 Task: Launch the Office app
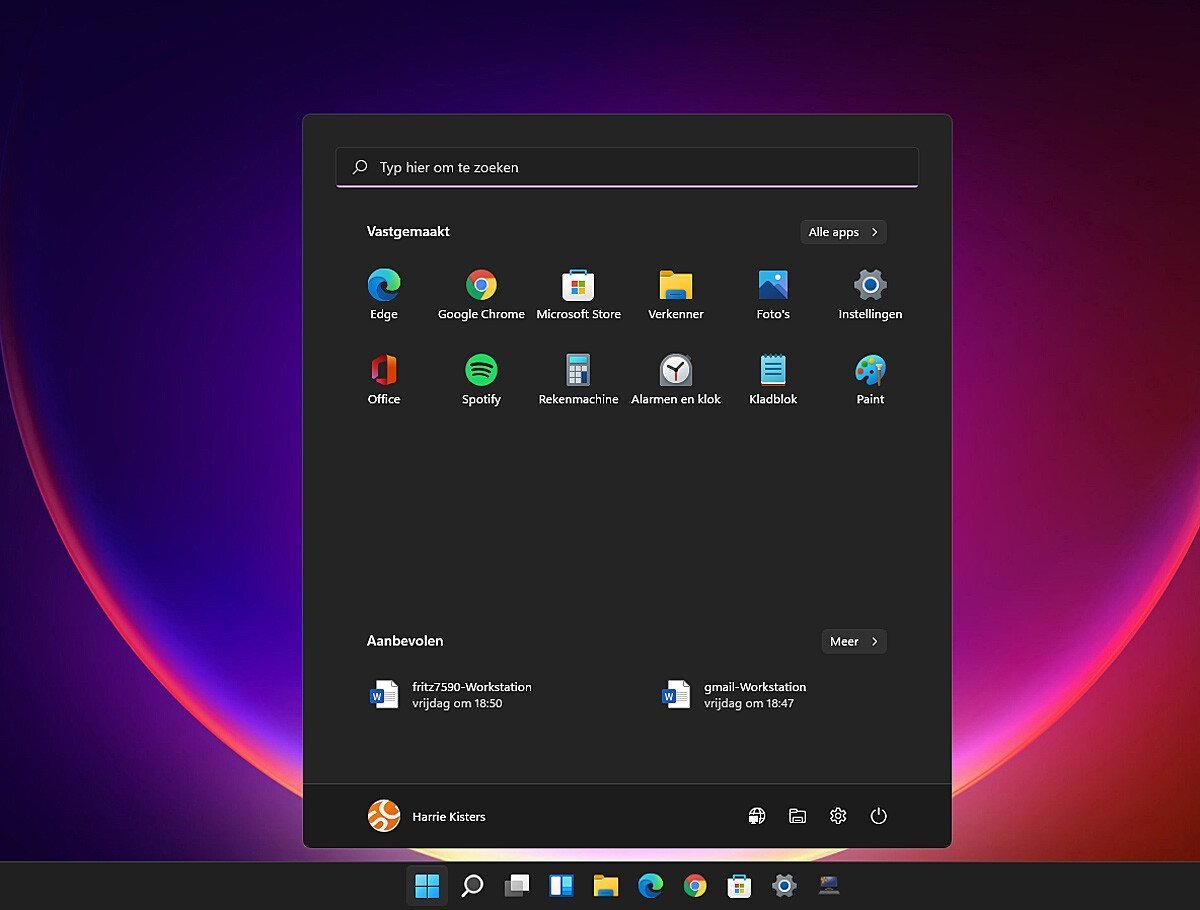click(384, 380)
